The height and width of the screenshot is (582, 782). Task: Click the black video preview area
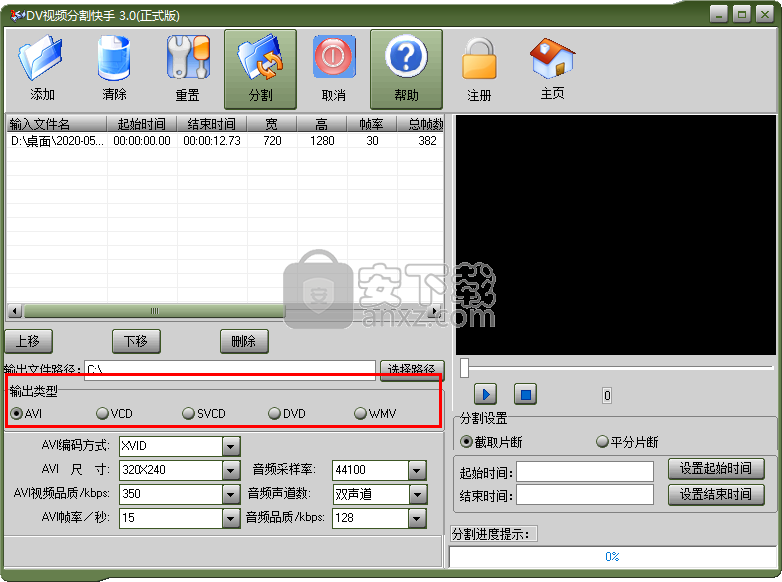pos(616,235)
